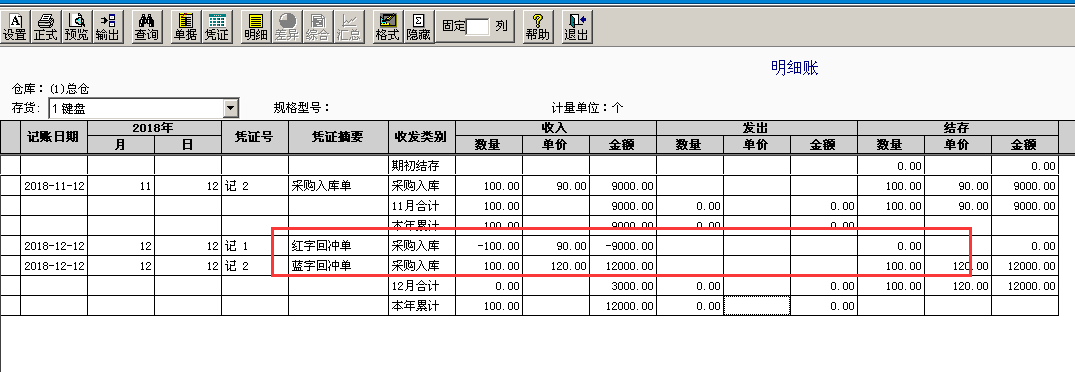Open 预览 print preview
The height and width of the screenshot is (372, 1075).
pyautogui.click(x=76, y=27)
